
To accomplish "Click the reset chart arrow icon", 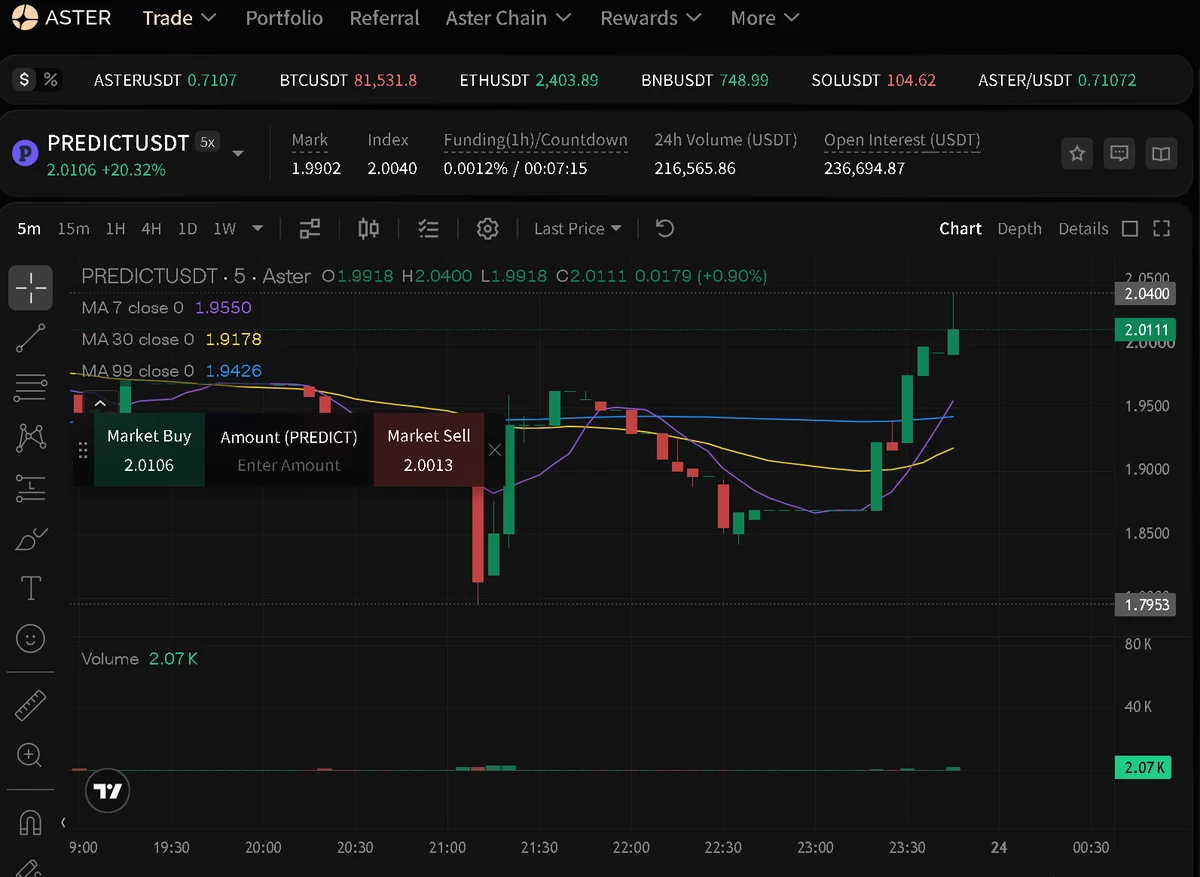I will 665,229.
